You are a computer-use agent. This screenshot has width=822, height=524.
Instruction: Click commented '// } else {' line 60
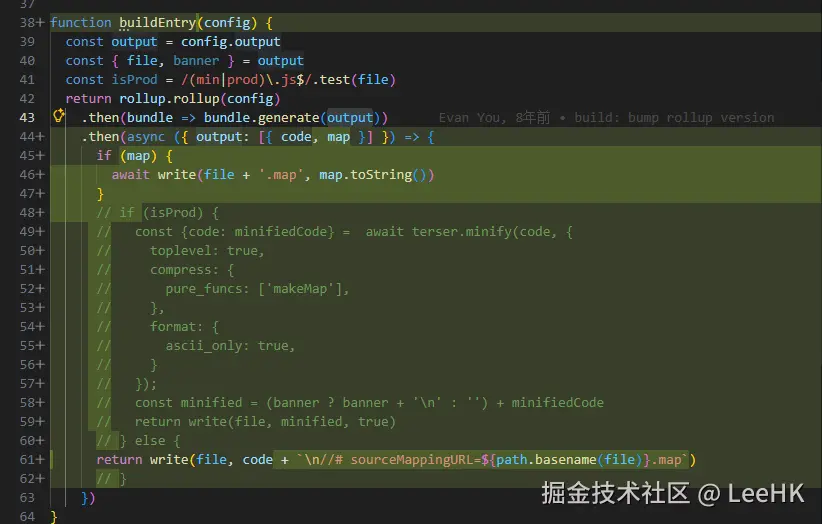(138, 441)
